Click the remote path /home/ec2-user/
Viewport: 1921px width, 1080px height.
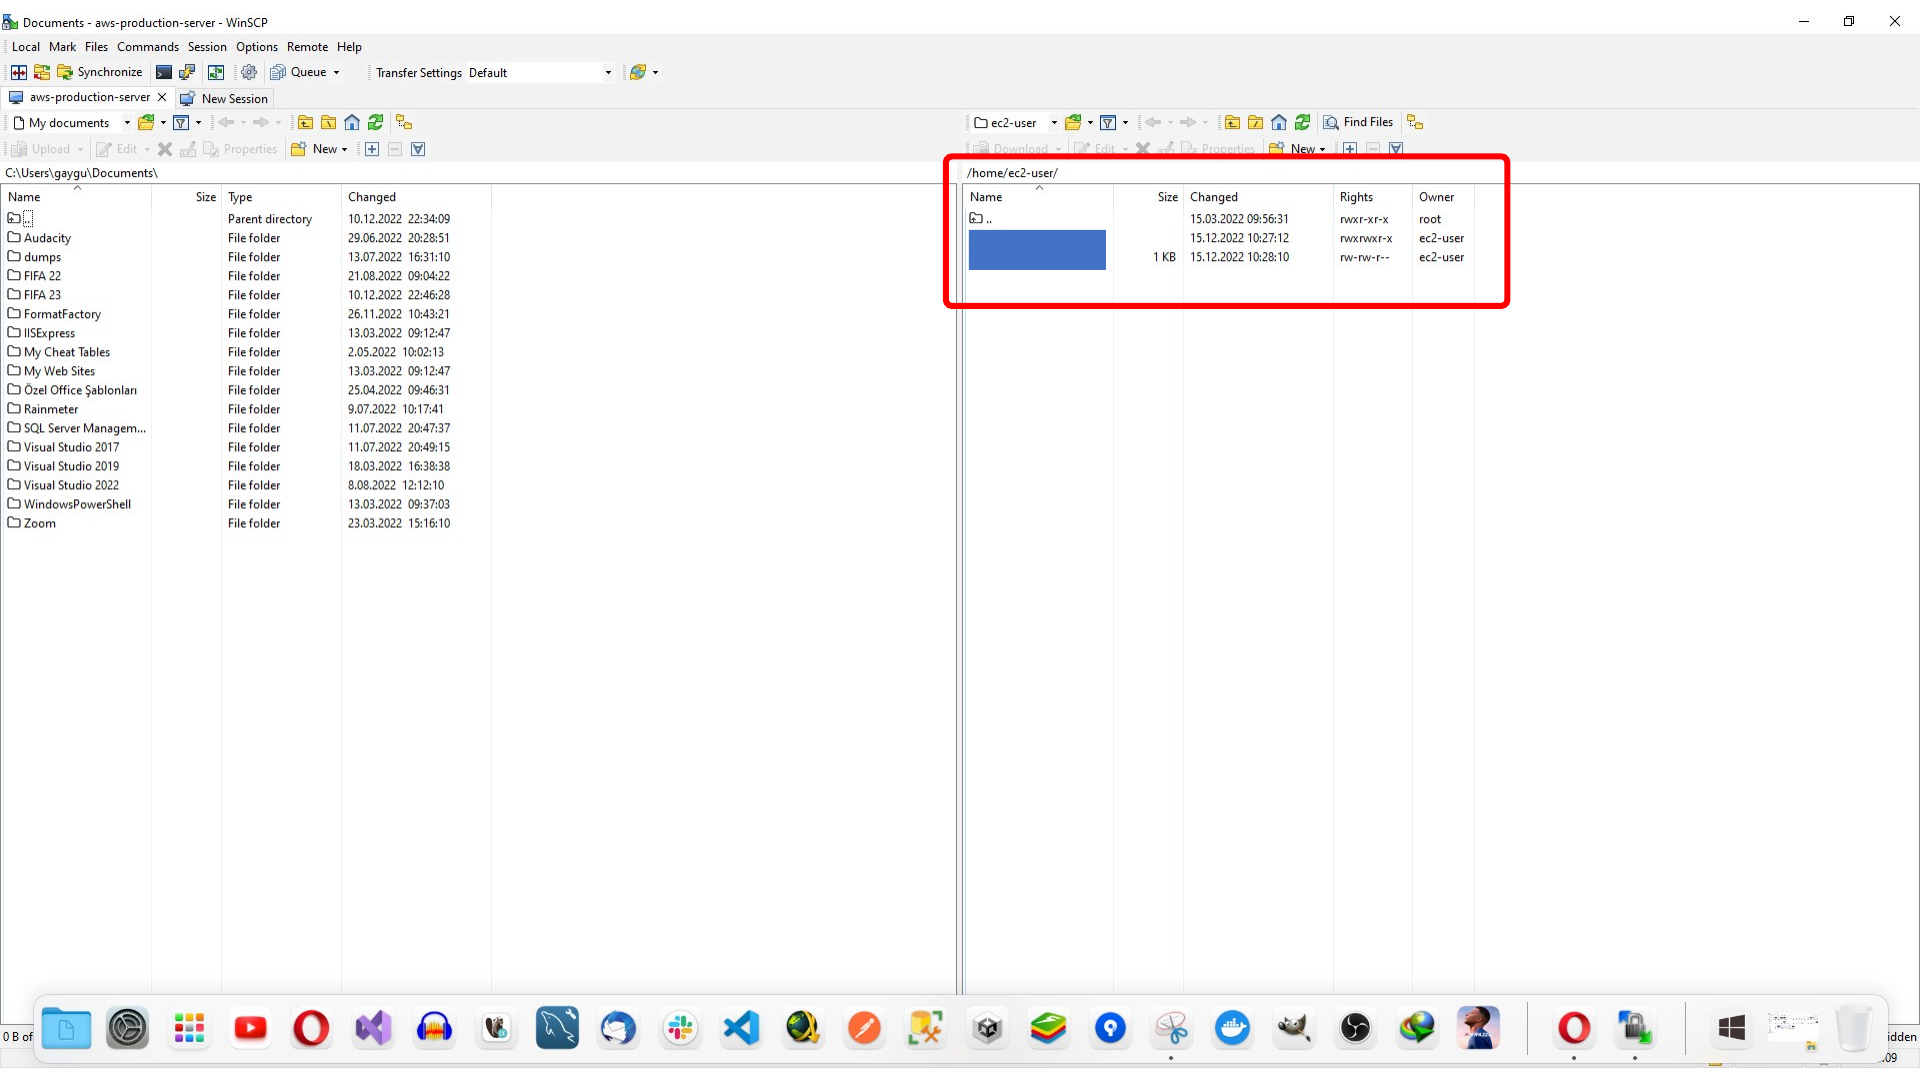tap(1012, 173)
